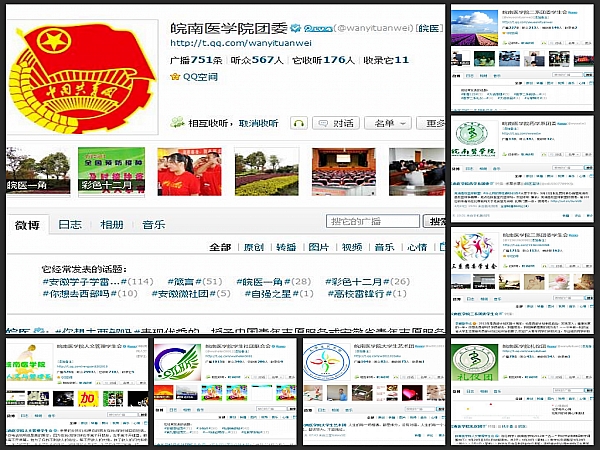Click 收录它11 count
600x450 pixels.
pos(386,60)
